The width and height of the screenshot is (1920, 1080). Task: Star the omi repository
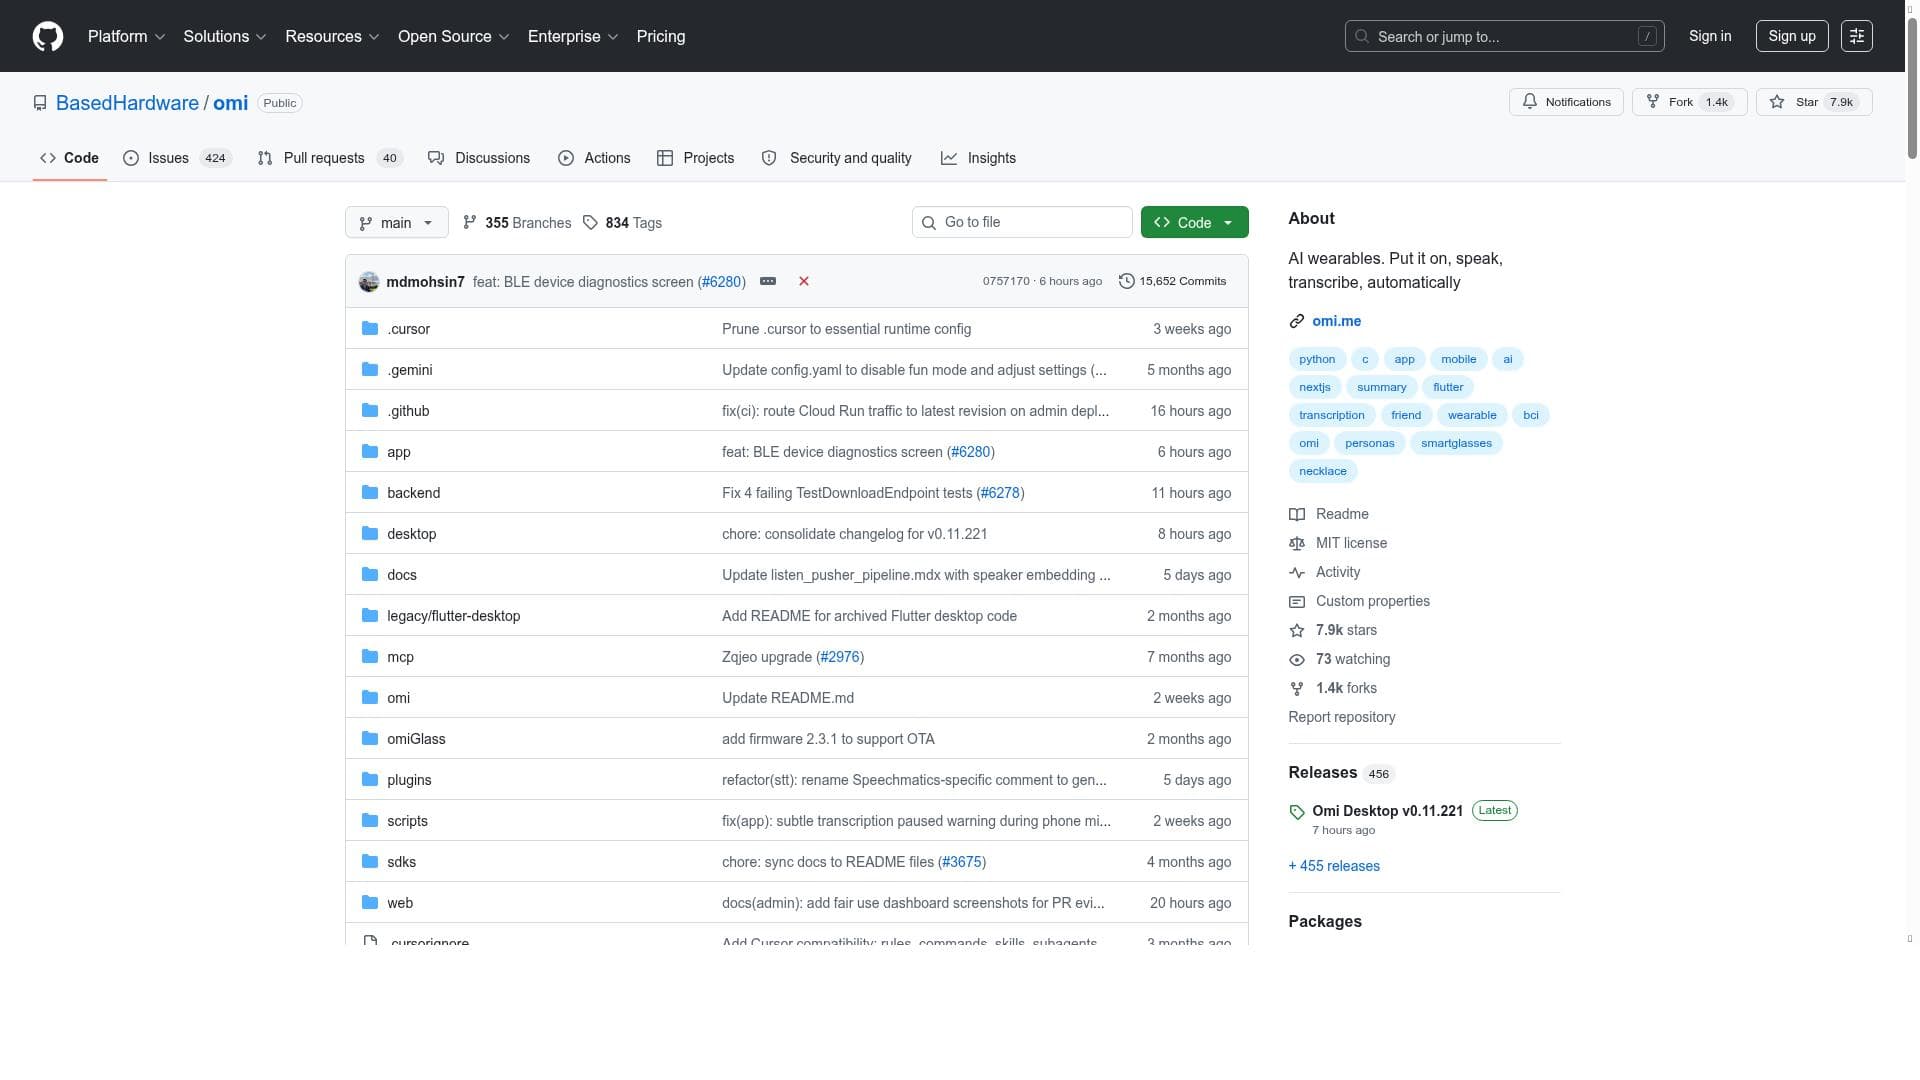[1814, 102]
